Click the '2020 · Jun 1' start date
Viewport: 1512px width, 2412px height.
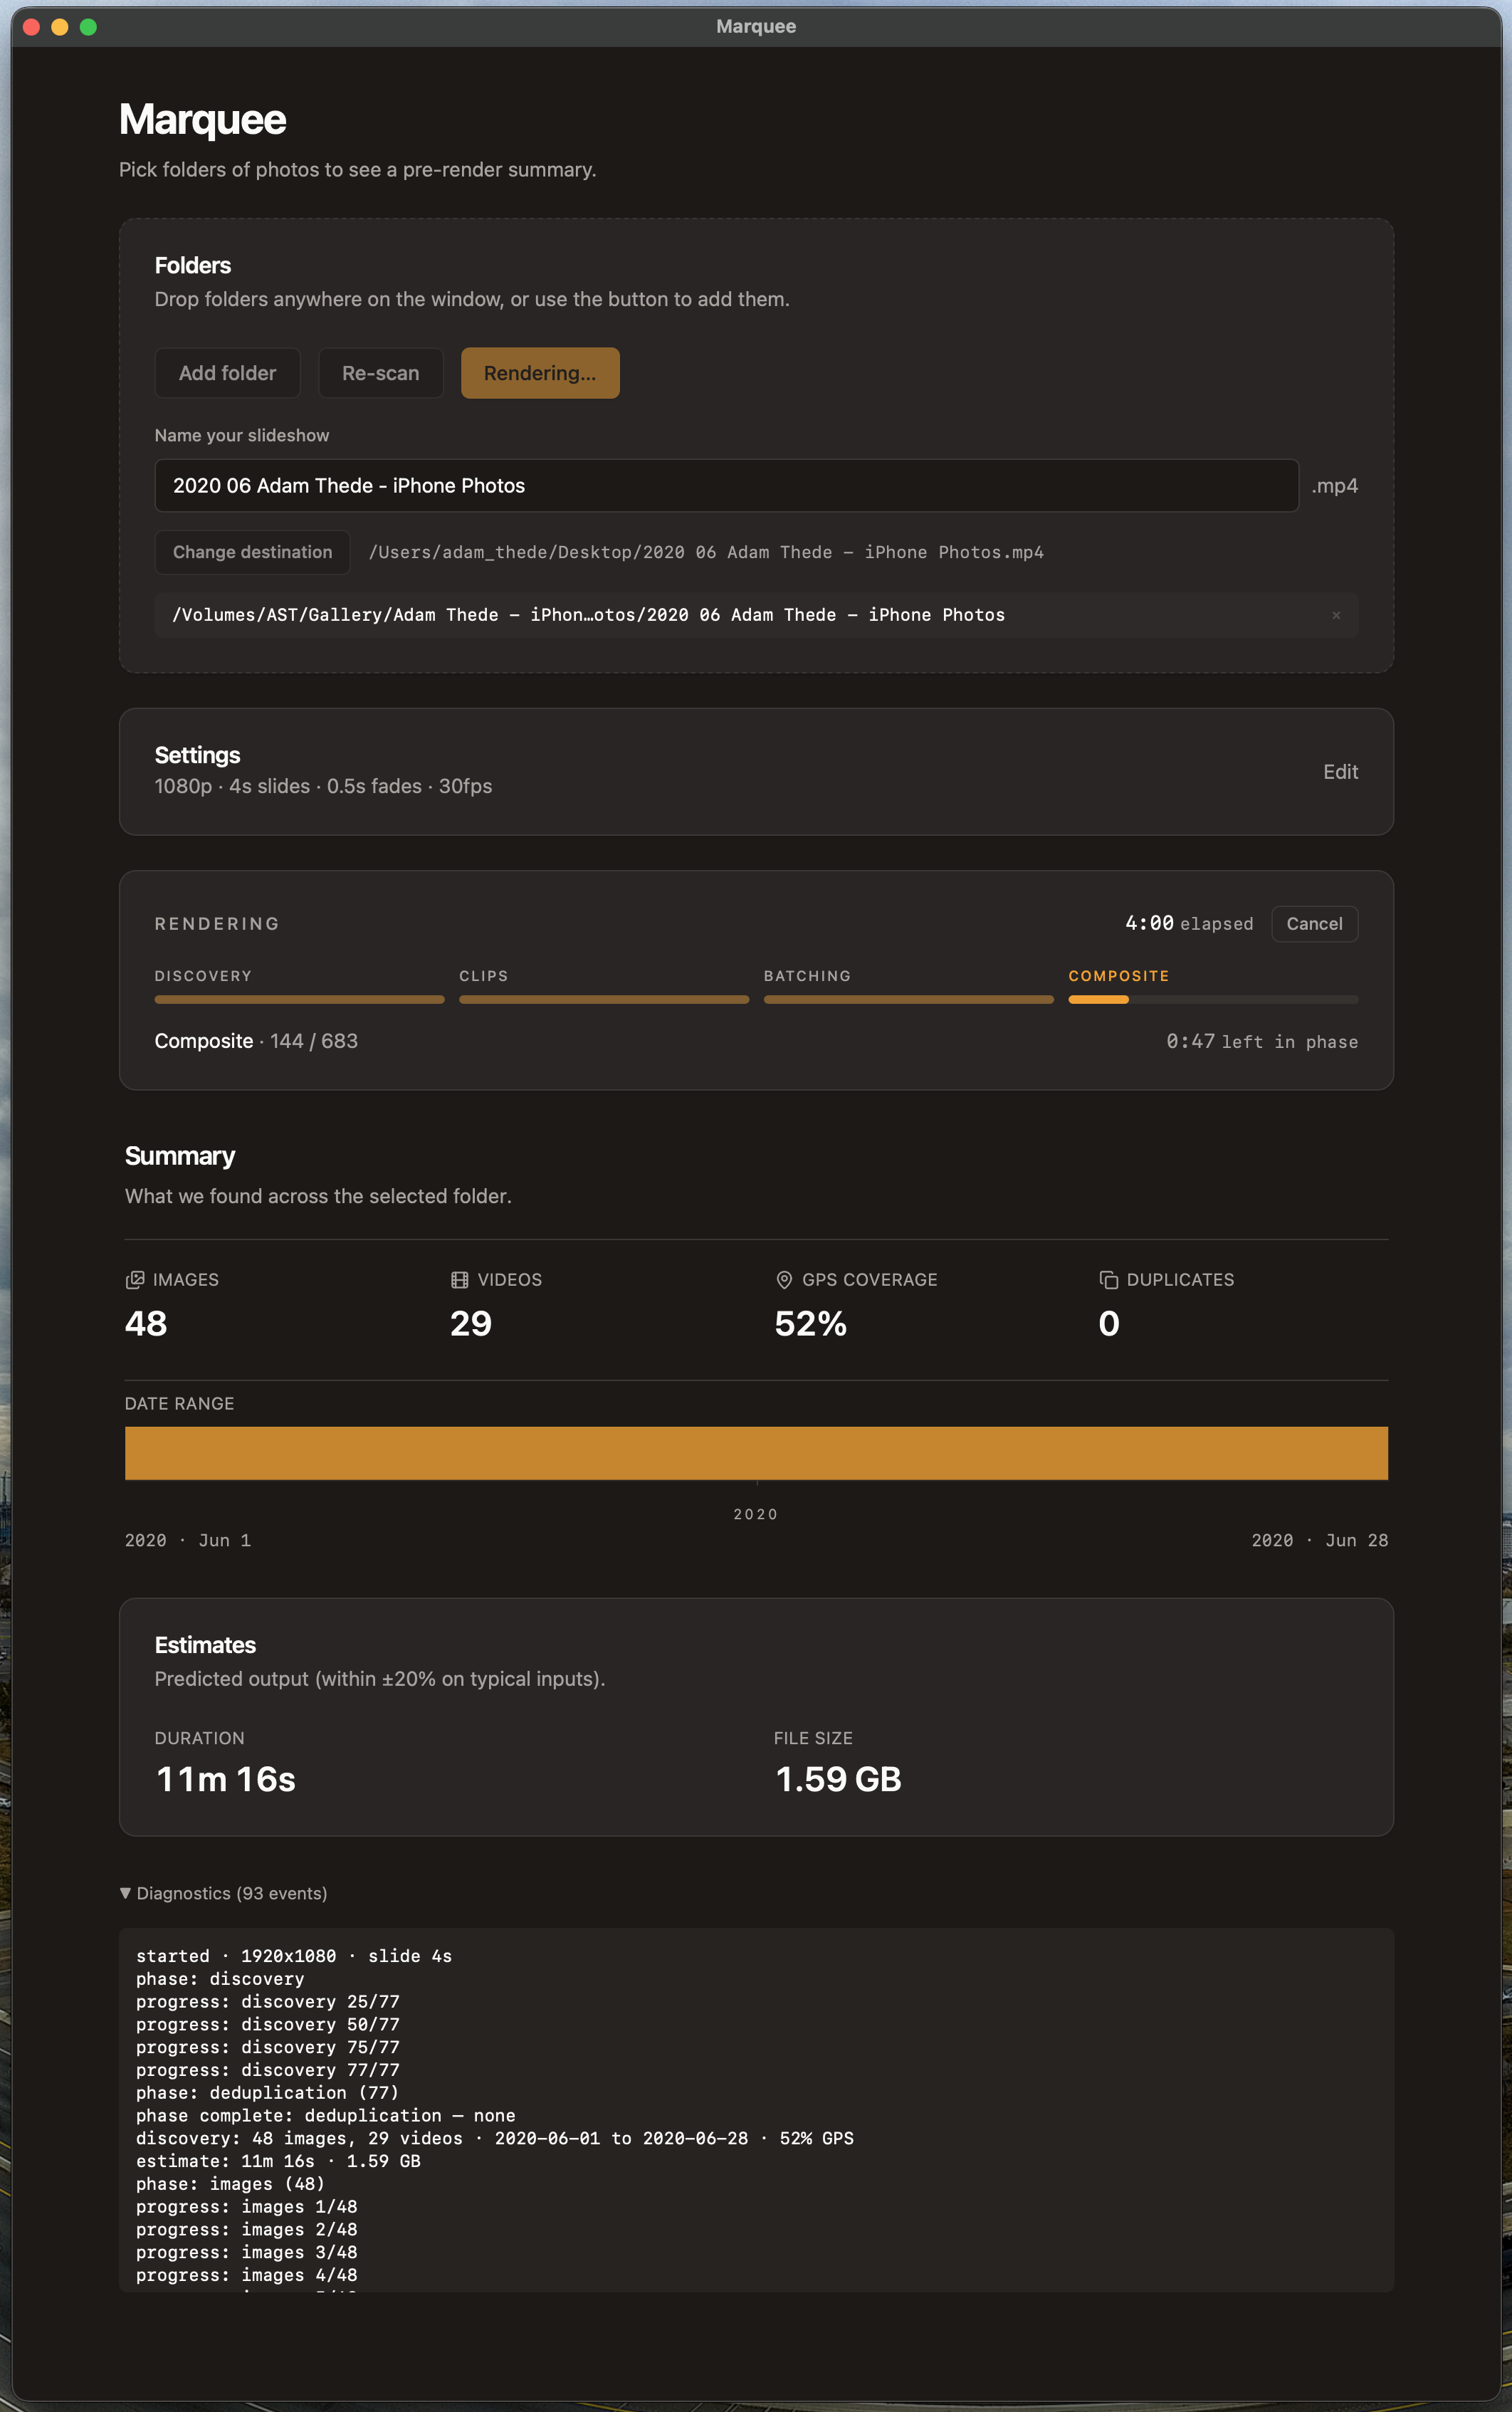(188, 1540)
